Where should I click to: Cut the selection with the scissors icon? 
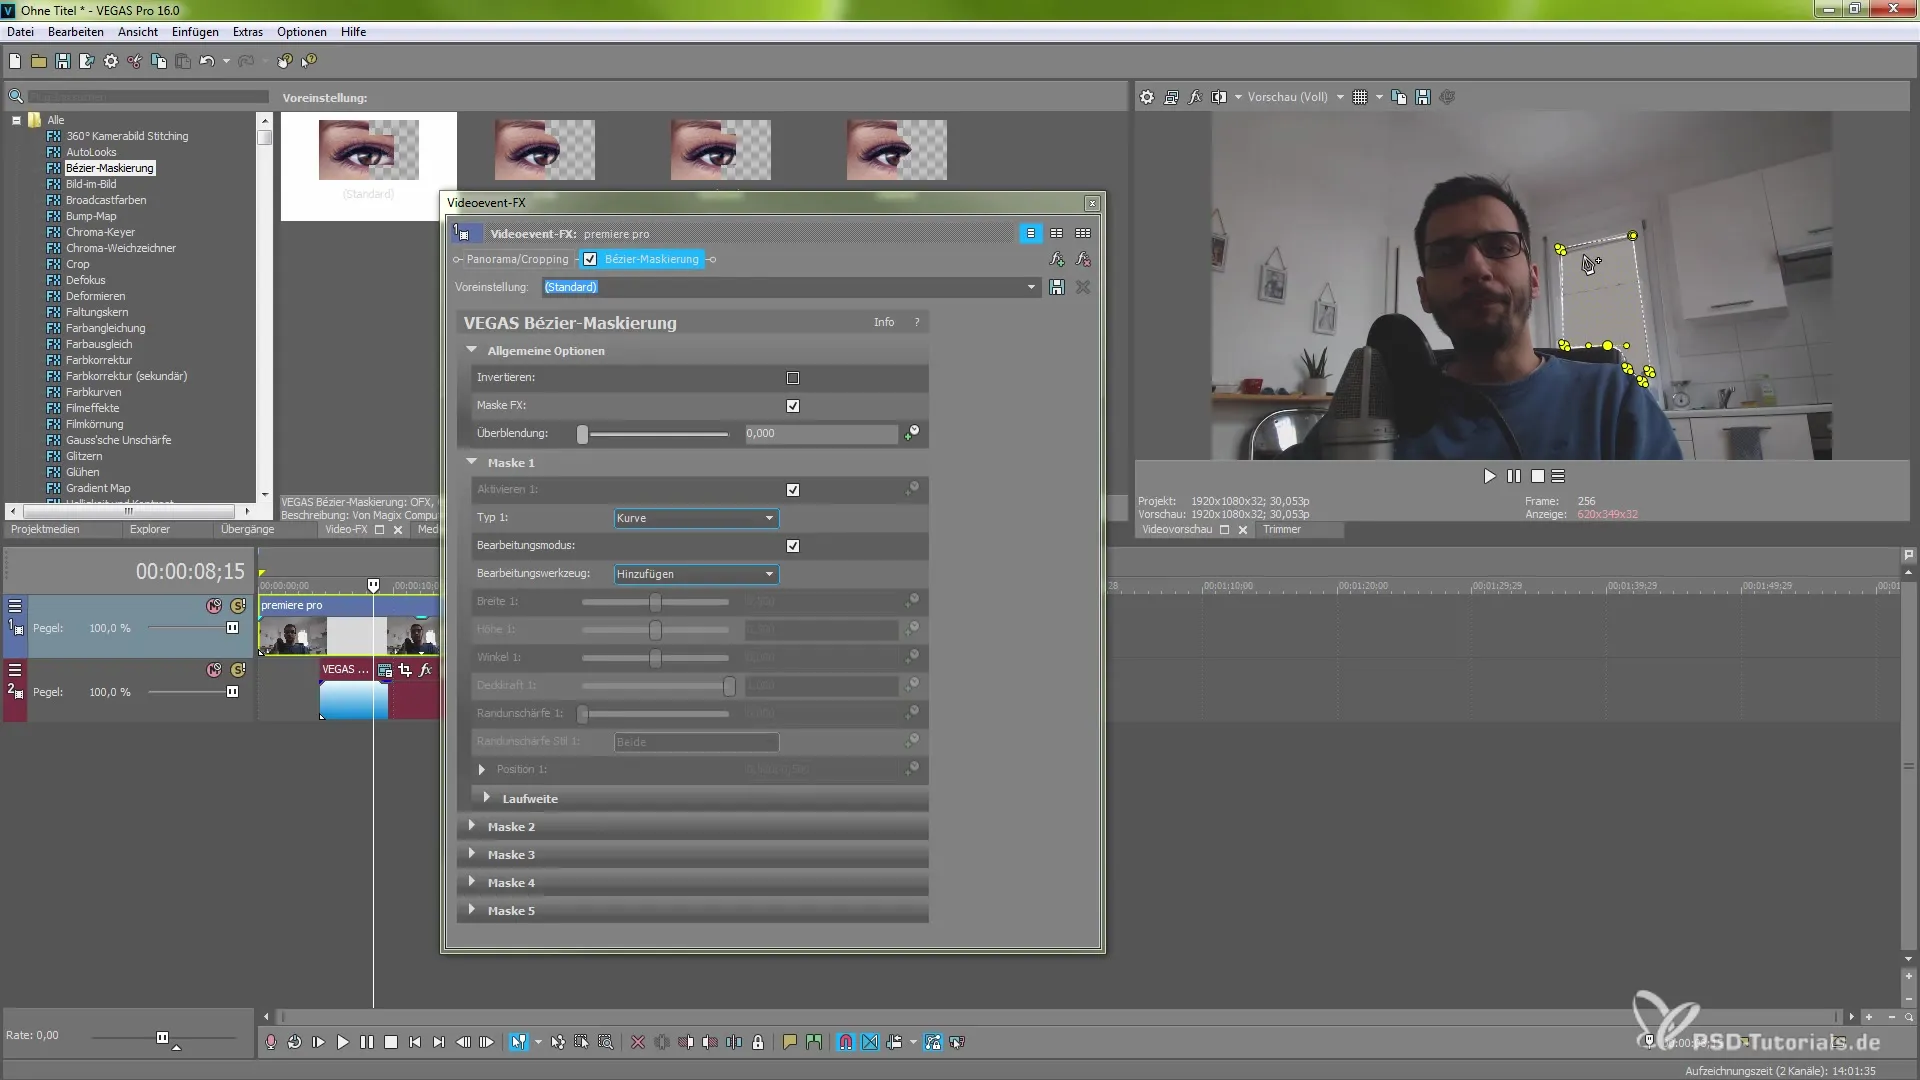[x=135, y=61]
